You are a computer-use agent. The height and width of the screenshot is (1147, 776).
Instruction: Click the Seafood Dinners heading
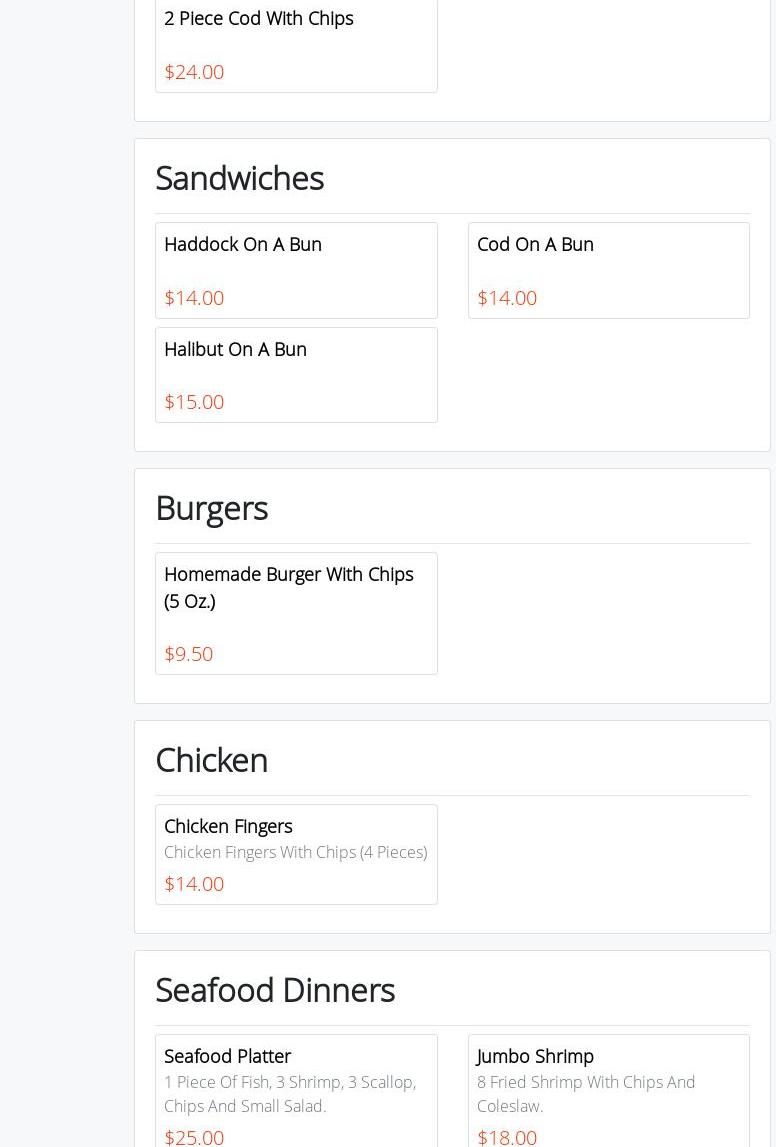[275, 990]
